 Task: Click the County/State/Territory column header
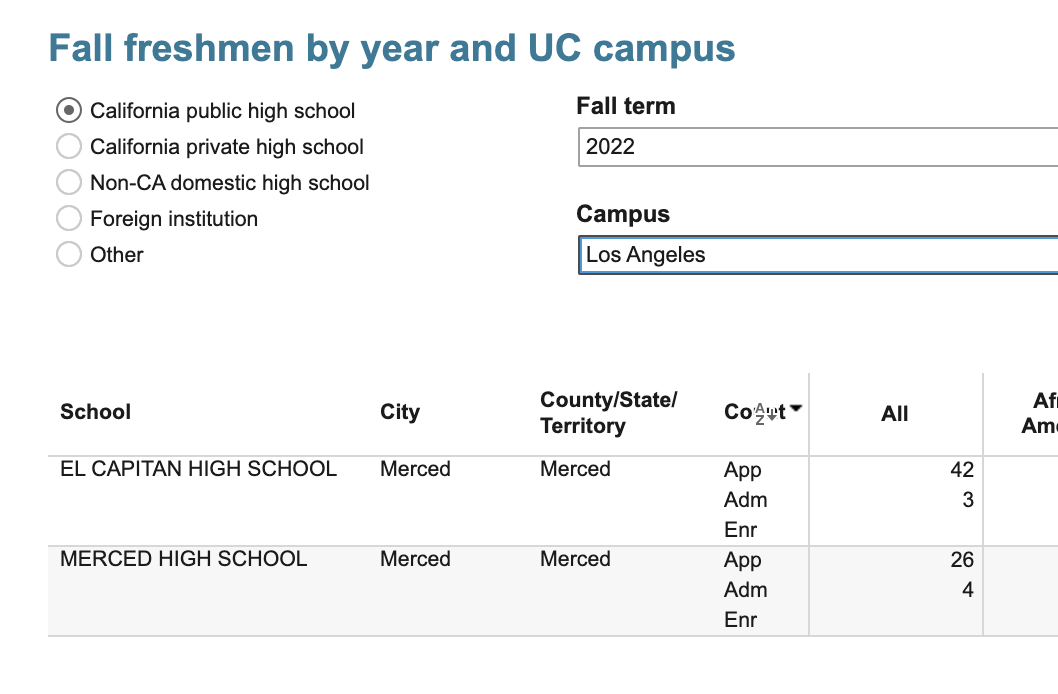pos(608,412)
